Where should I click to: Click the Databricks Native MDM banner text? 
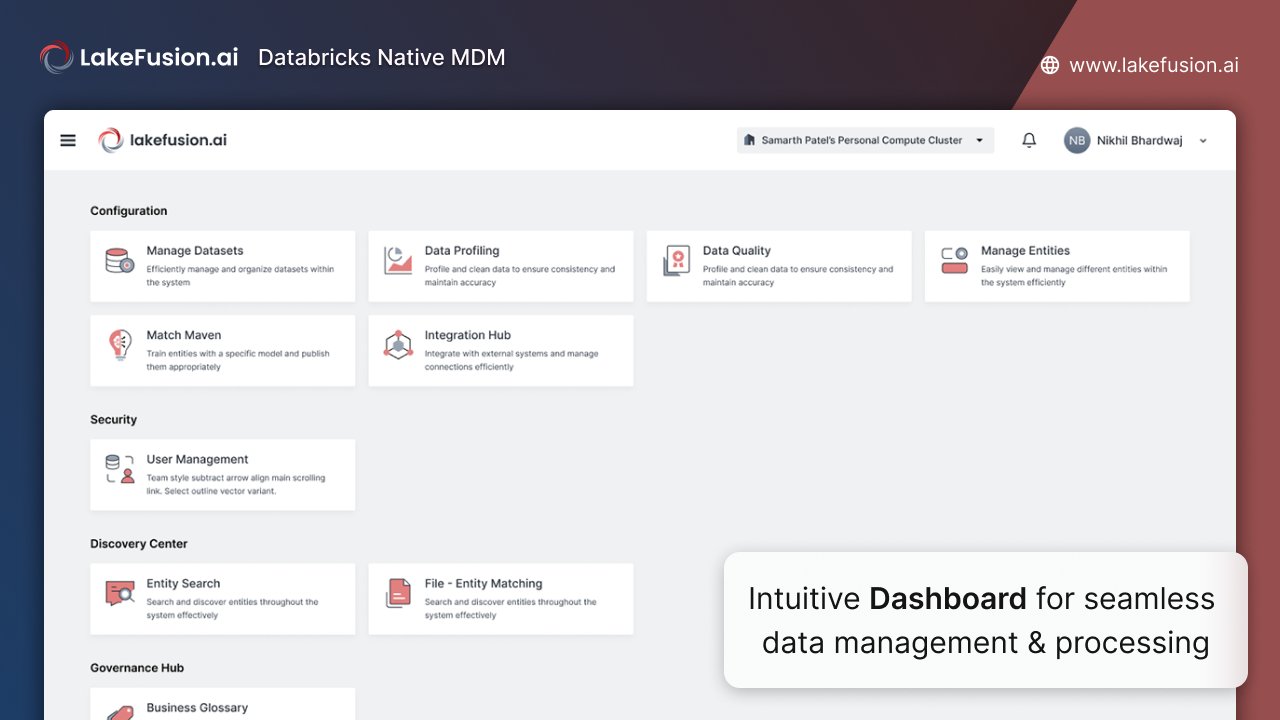382,57
